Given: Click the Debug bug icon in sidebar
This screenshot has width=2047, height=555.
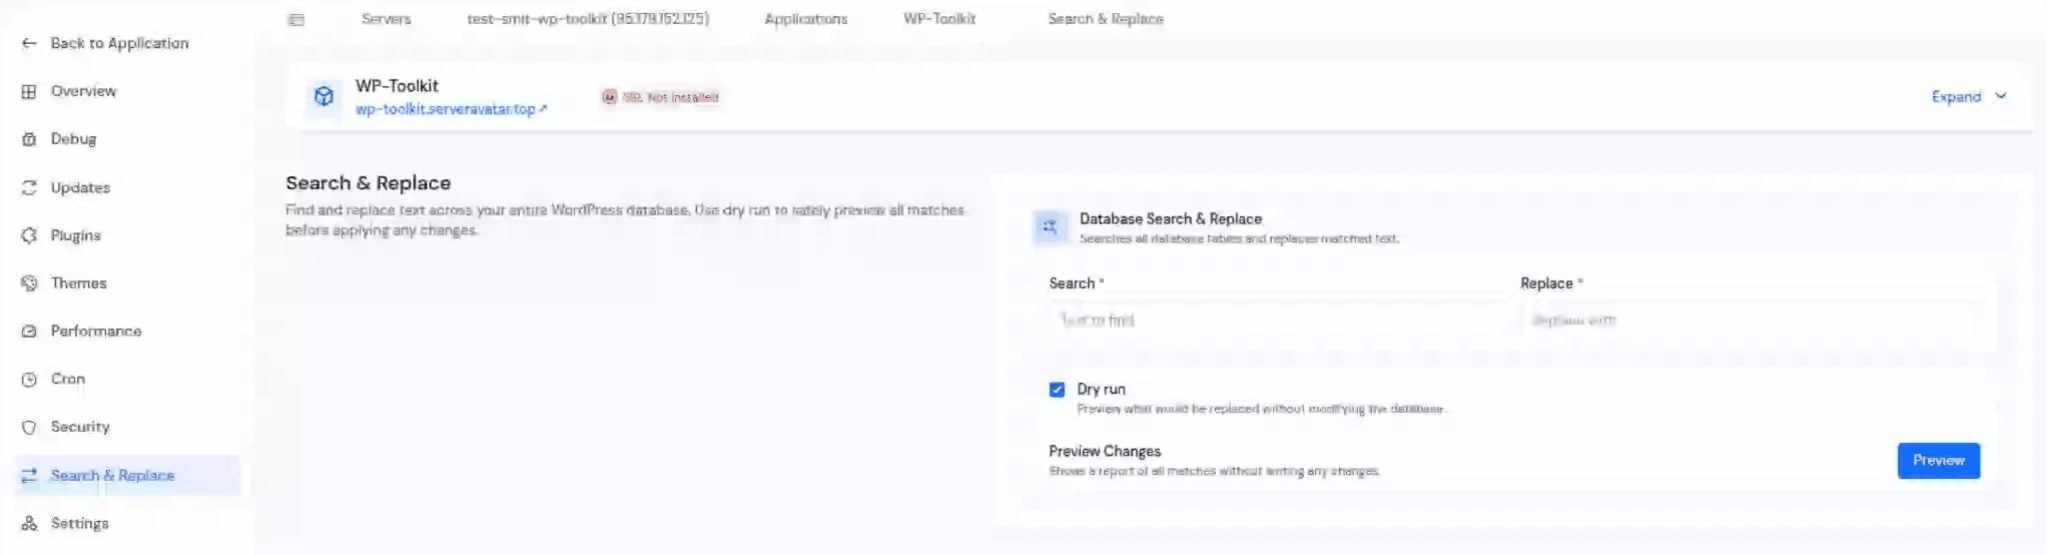Looking at the screenshot, I should pyautogui.click(x=29, y=139).
